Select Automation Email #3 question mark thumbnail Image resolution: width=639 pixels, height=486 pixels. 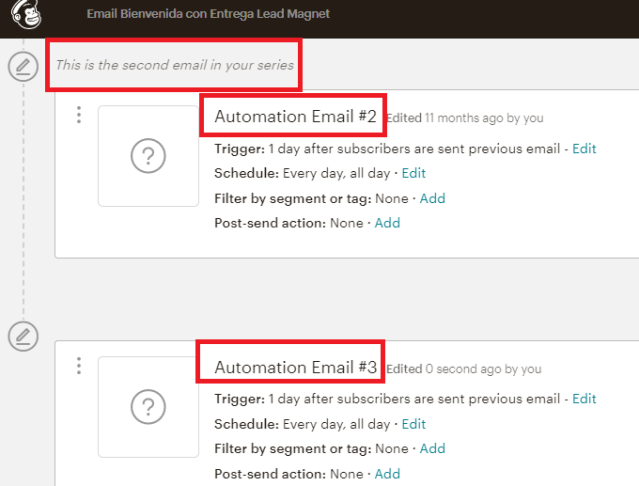(x=148, y=406)
